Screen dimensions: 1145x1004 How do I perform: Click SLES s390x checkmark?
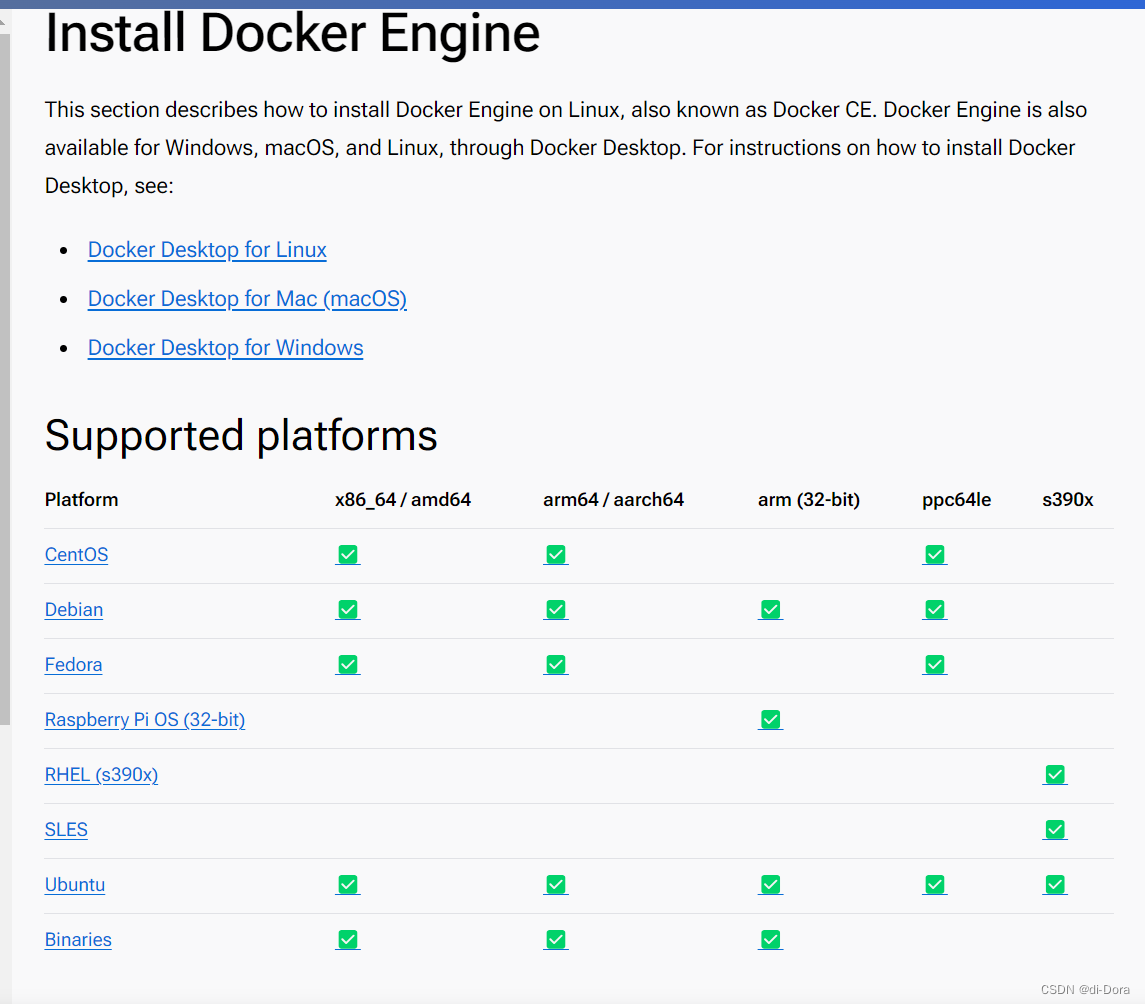pos(1055,829)
